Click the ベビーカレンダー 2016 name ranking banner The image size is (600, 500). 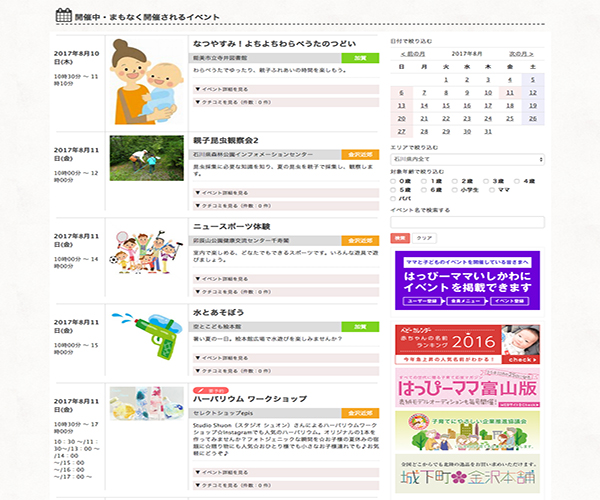click(467, 345)
